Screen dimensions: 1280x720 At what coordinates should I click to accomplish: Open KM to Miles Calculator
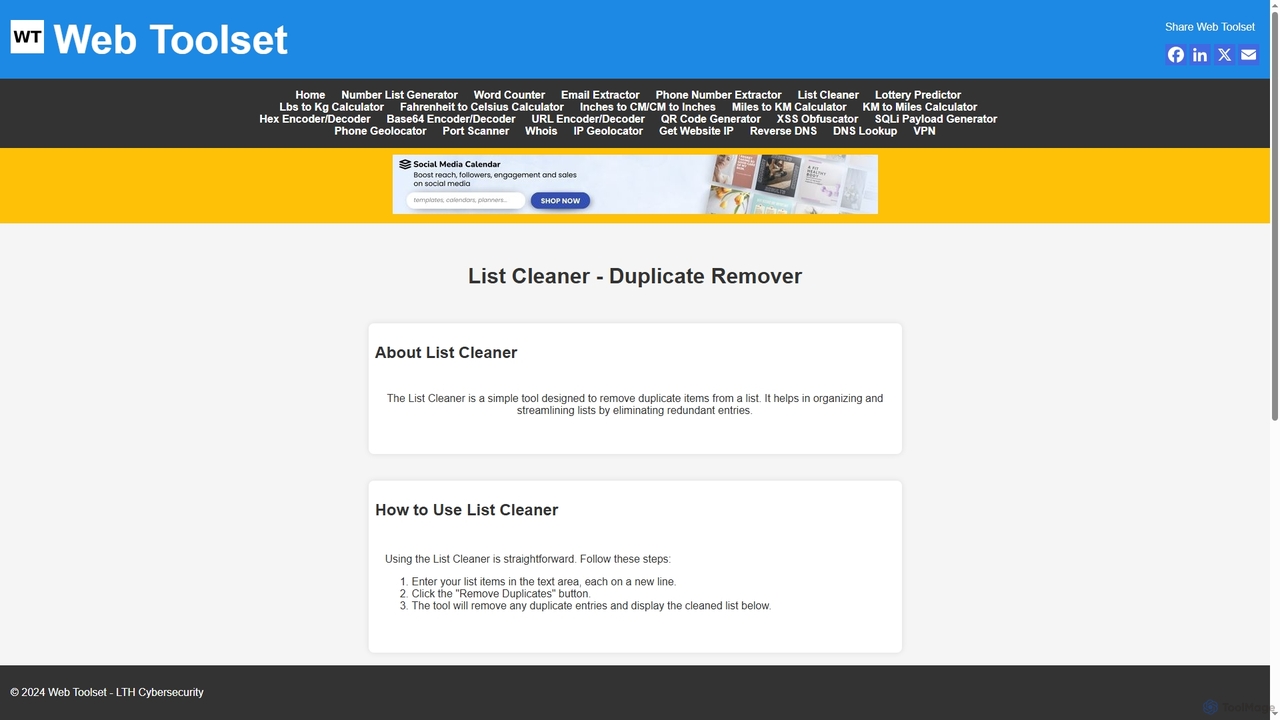(x=920, y=107)
